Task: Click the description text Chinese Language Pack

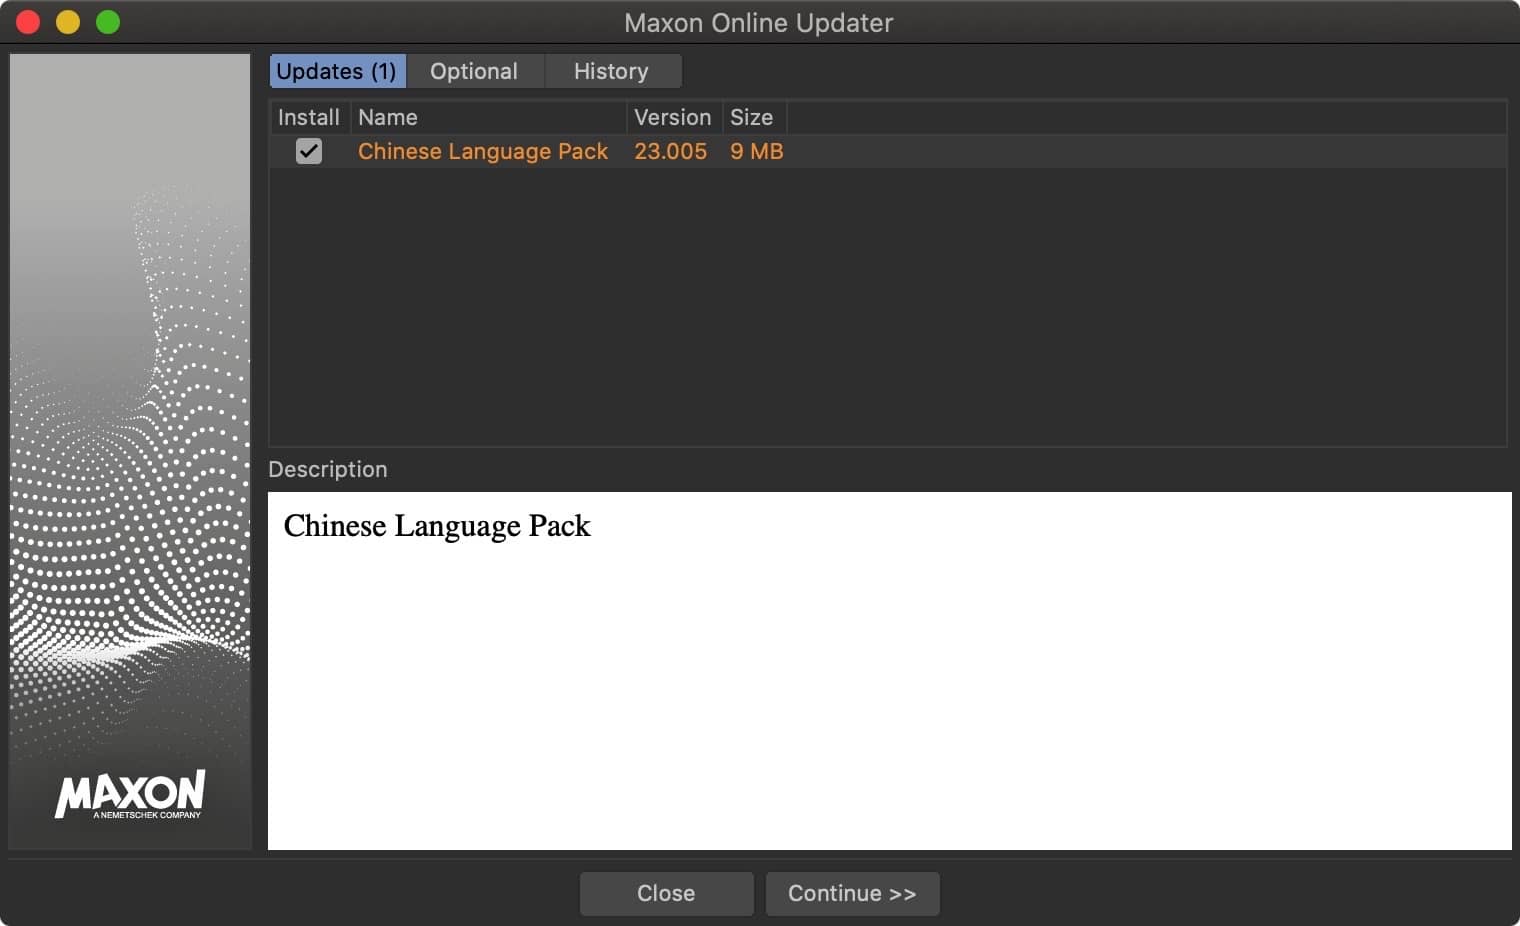Action: click(x=437, y=526)
